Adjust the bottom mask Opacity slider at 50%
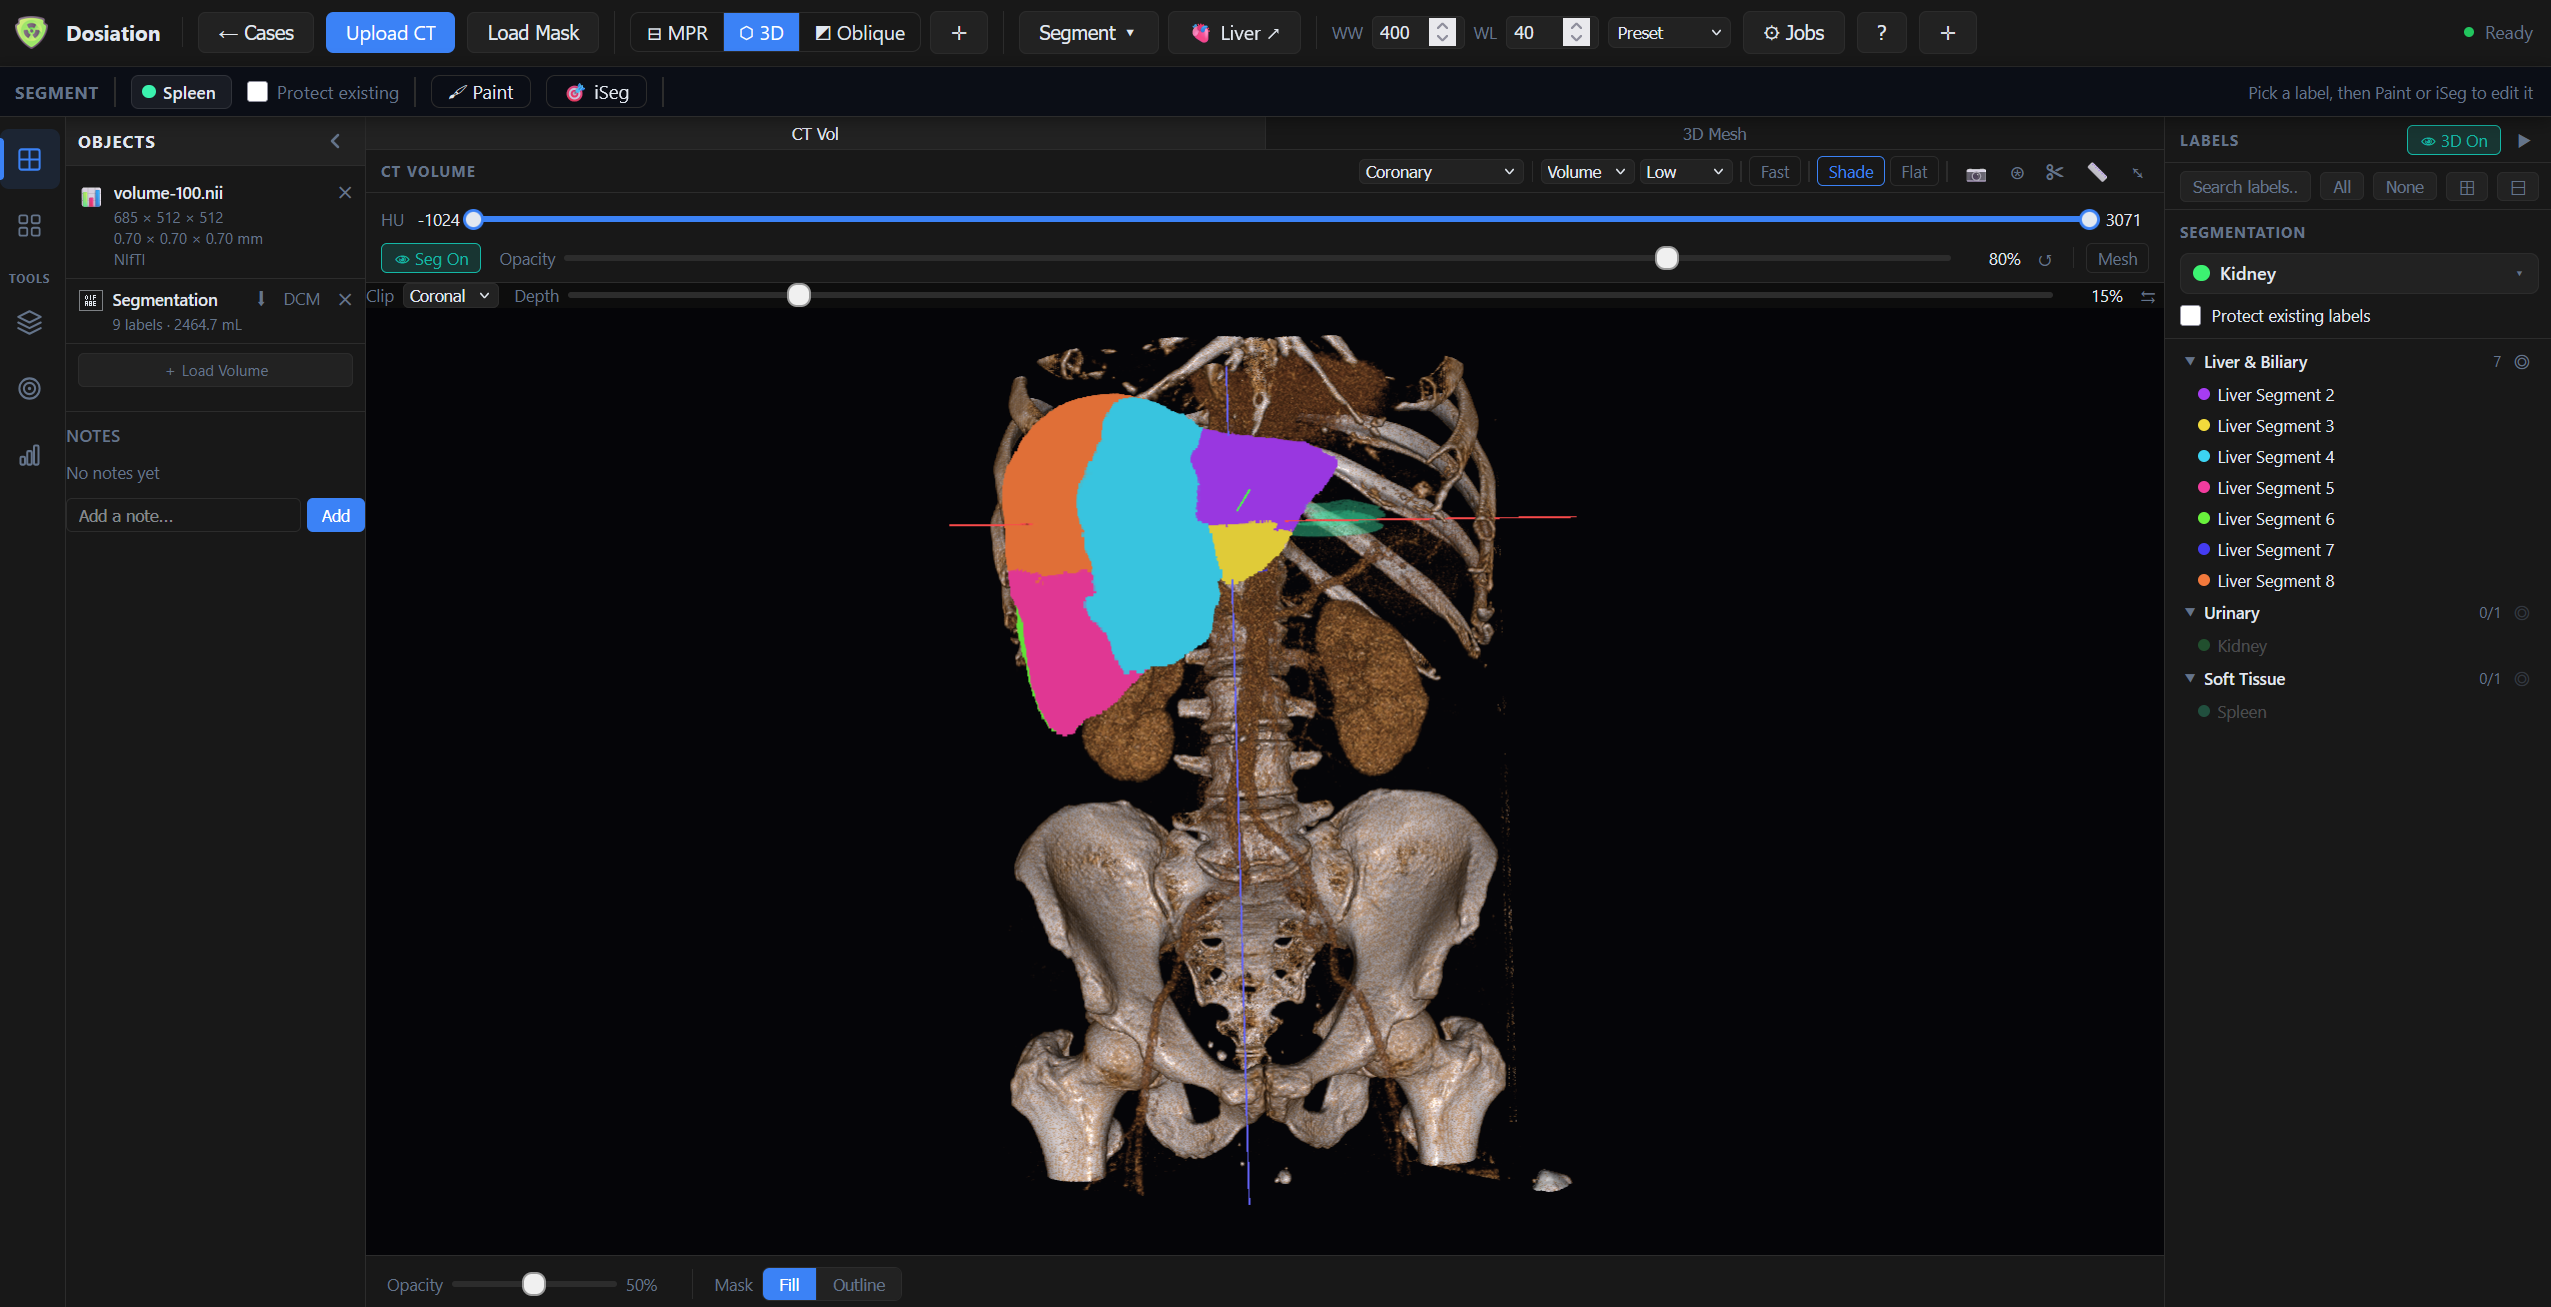Viewport: 2551px width, 1307px height. (534, 1285)
